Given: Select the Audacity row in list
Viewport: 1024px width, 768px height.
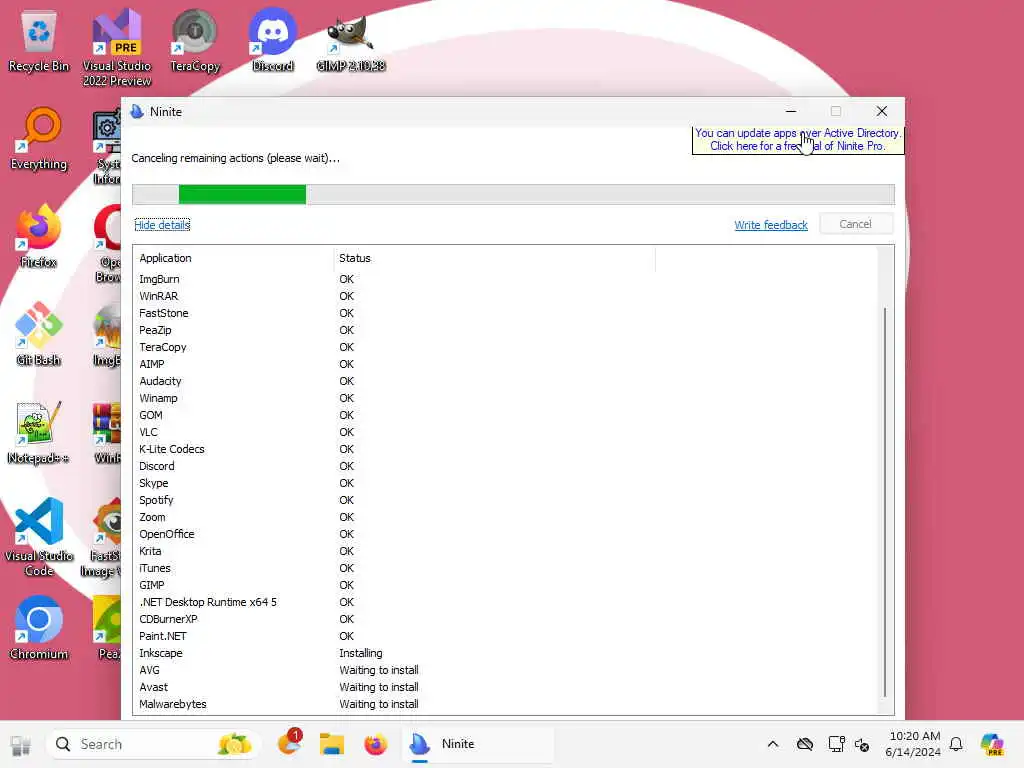Looking at the screenshot, I should pyautogui.click(x=505, y=381).
